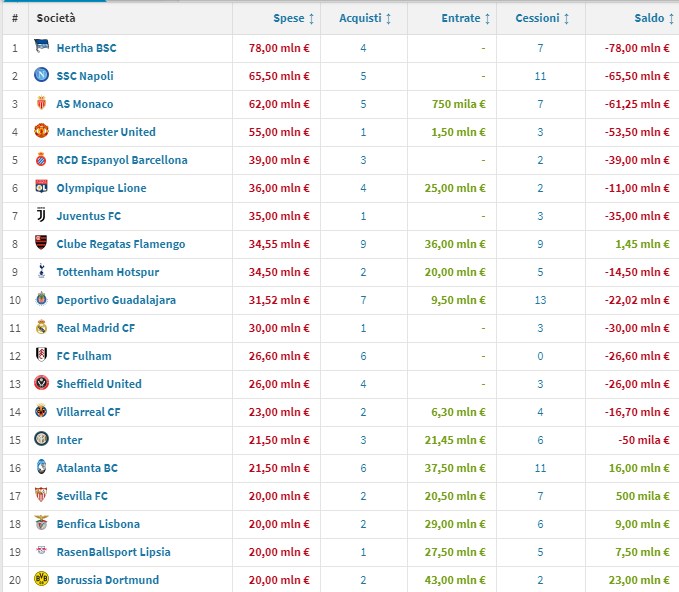The height and width of the screenshot is (592, 679).
Task: Open the Benfica Lisbona club link
Action: tap(98, 524)
